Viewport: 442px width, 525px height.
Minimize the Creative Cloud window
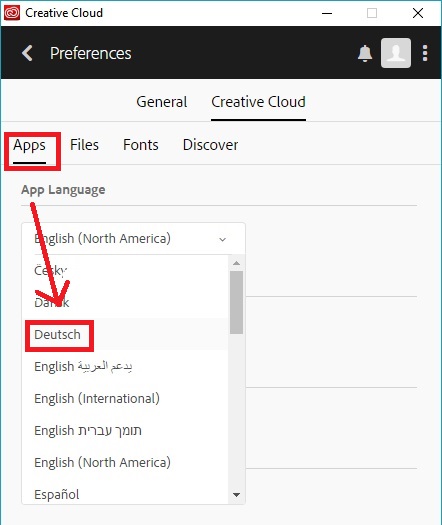tap(327, 13)
